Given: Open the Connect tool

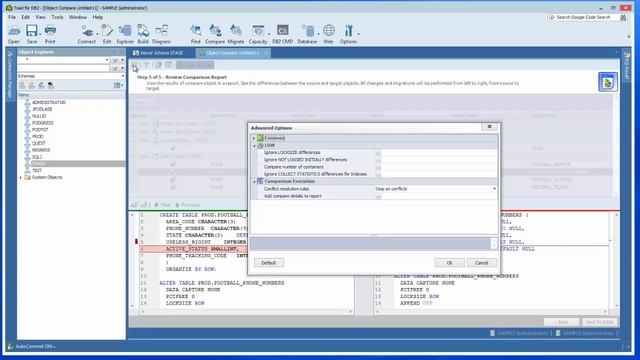Looking at the screenshot, I should [87, 33].
